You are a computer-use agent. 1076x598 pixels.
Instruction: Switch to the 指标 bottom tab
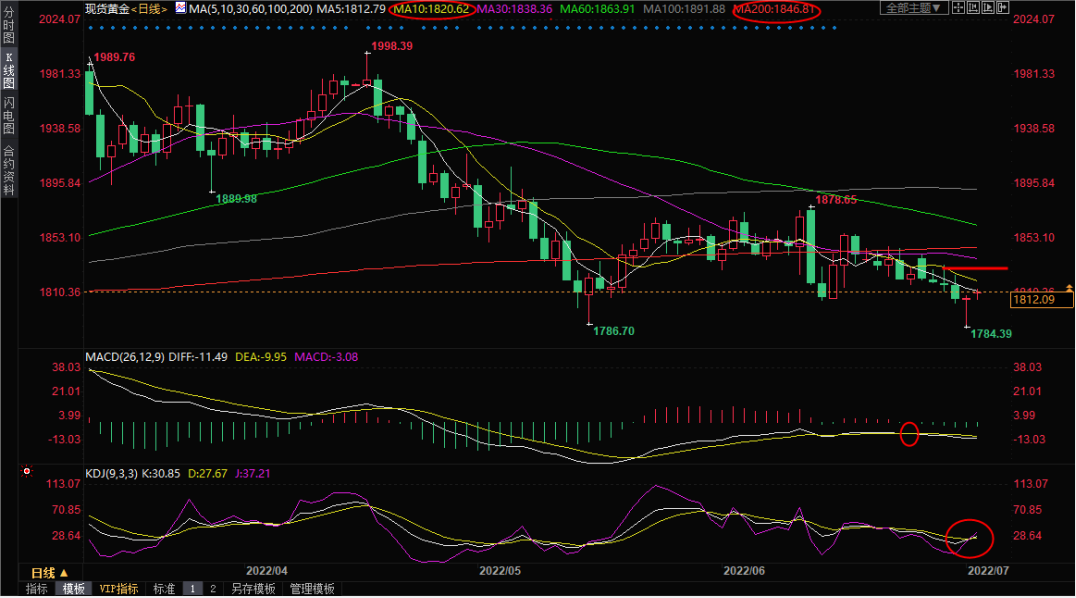click(x=37, y=589)
